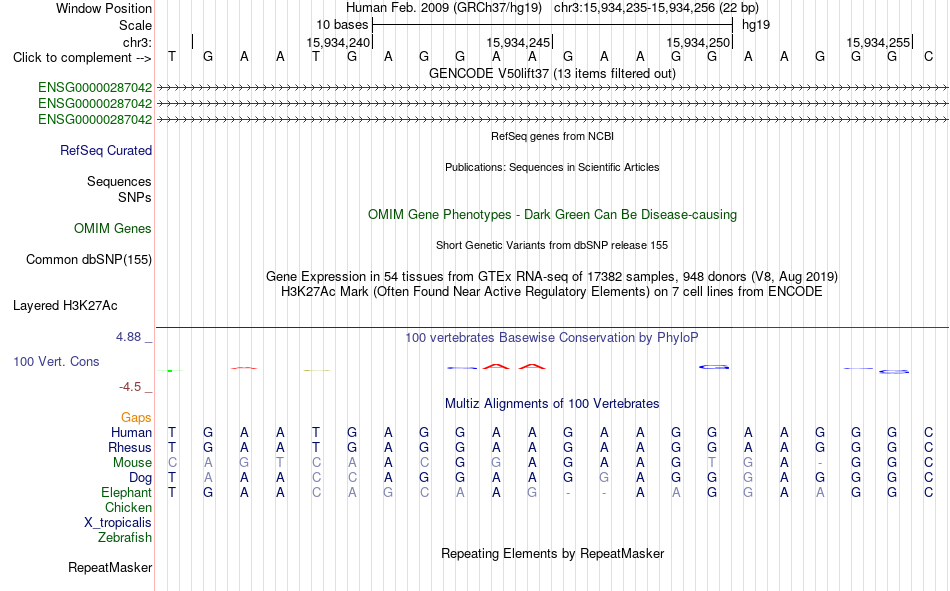Click the X_tropicalis alignment row label
The image size is (950, 591).
[118, 523]
